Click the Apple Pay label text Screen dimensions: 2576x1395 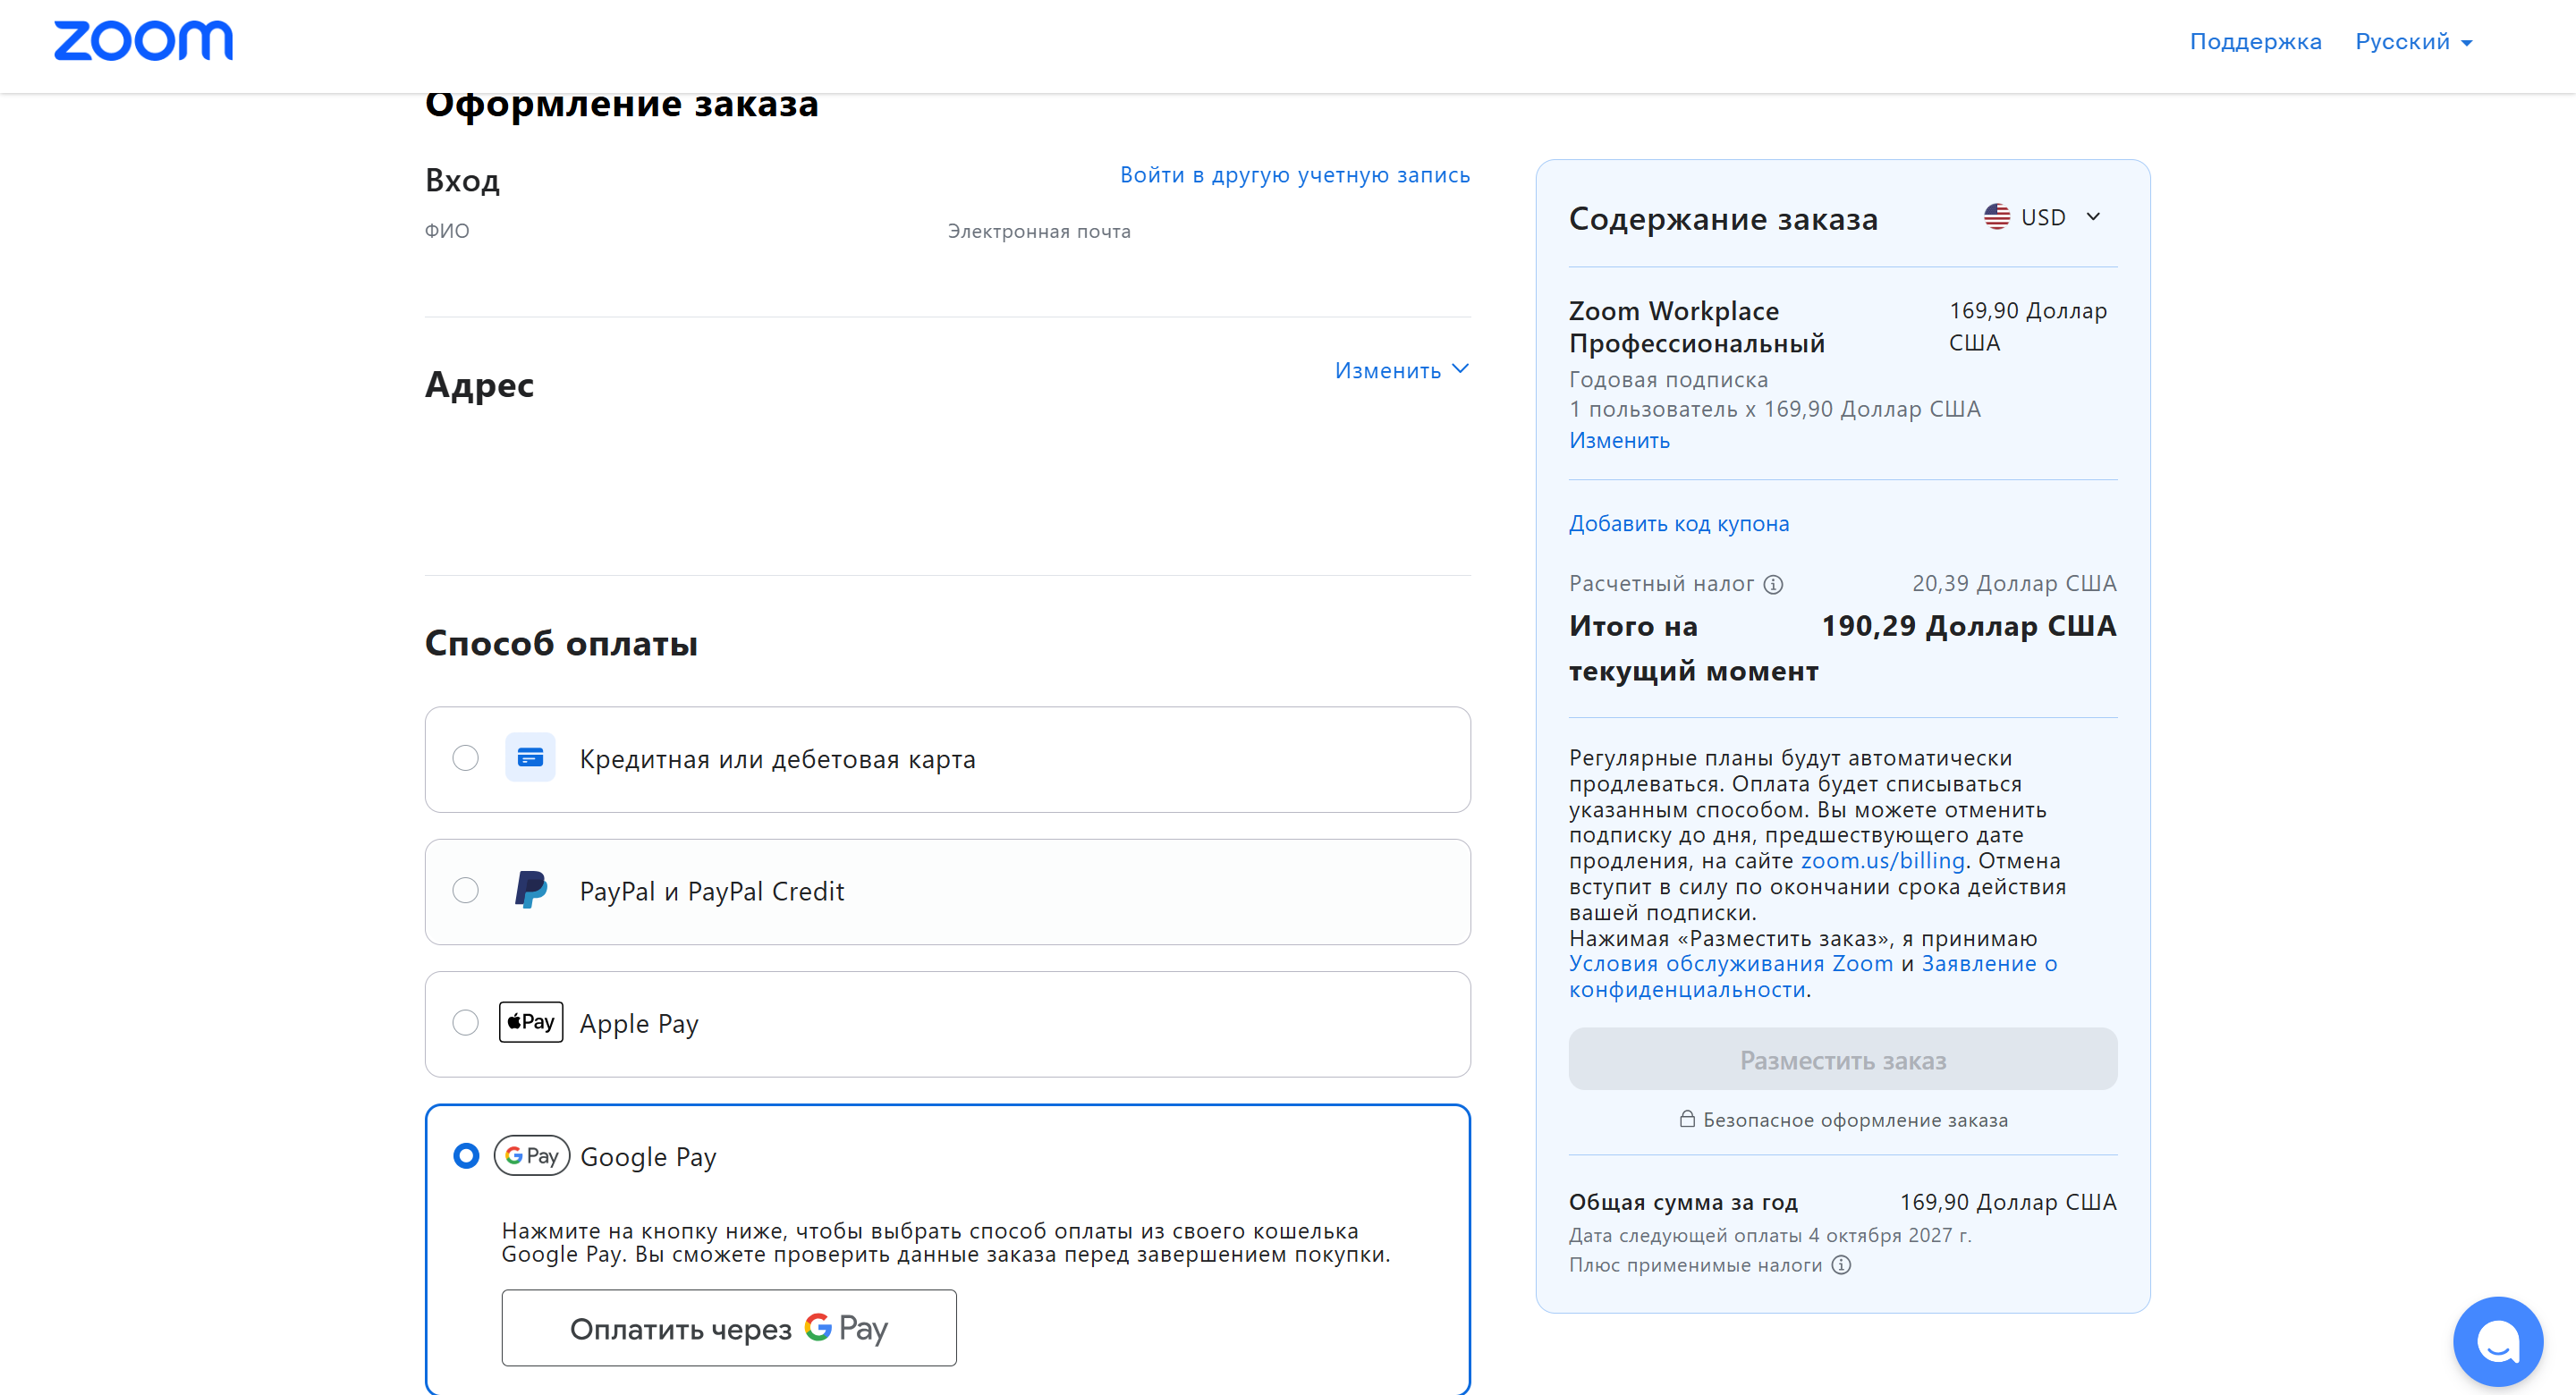639,1024
